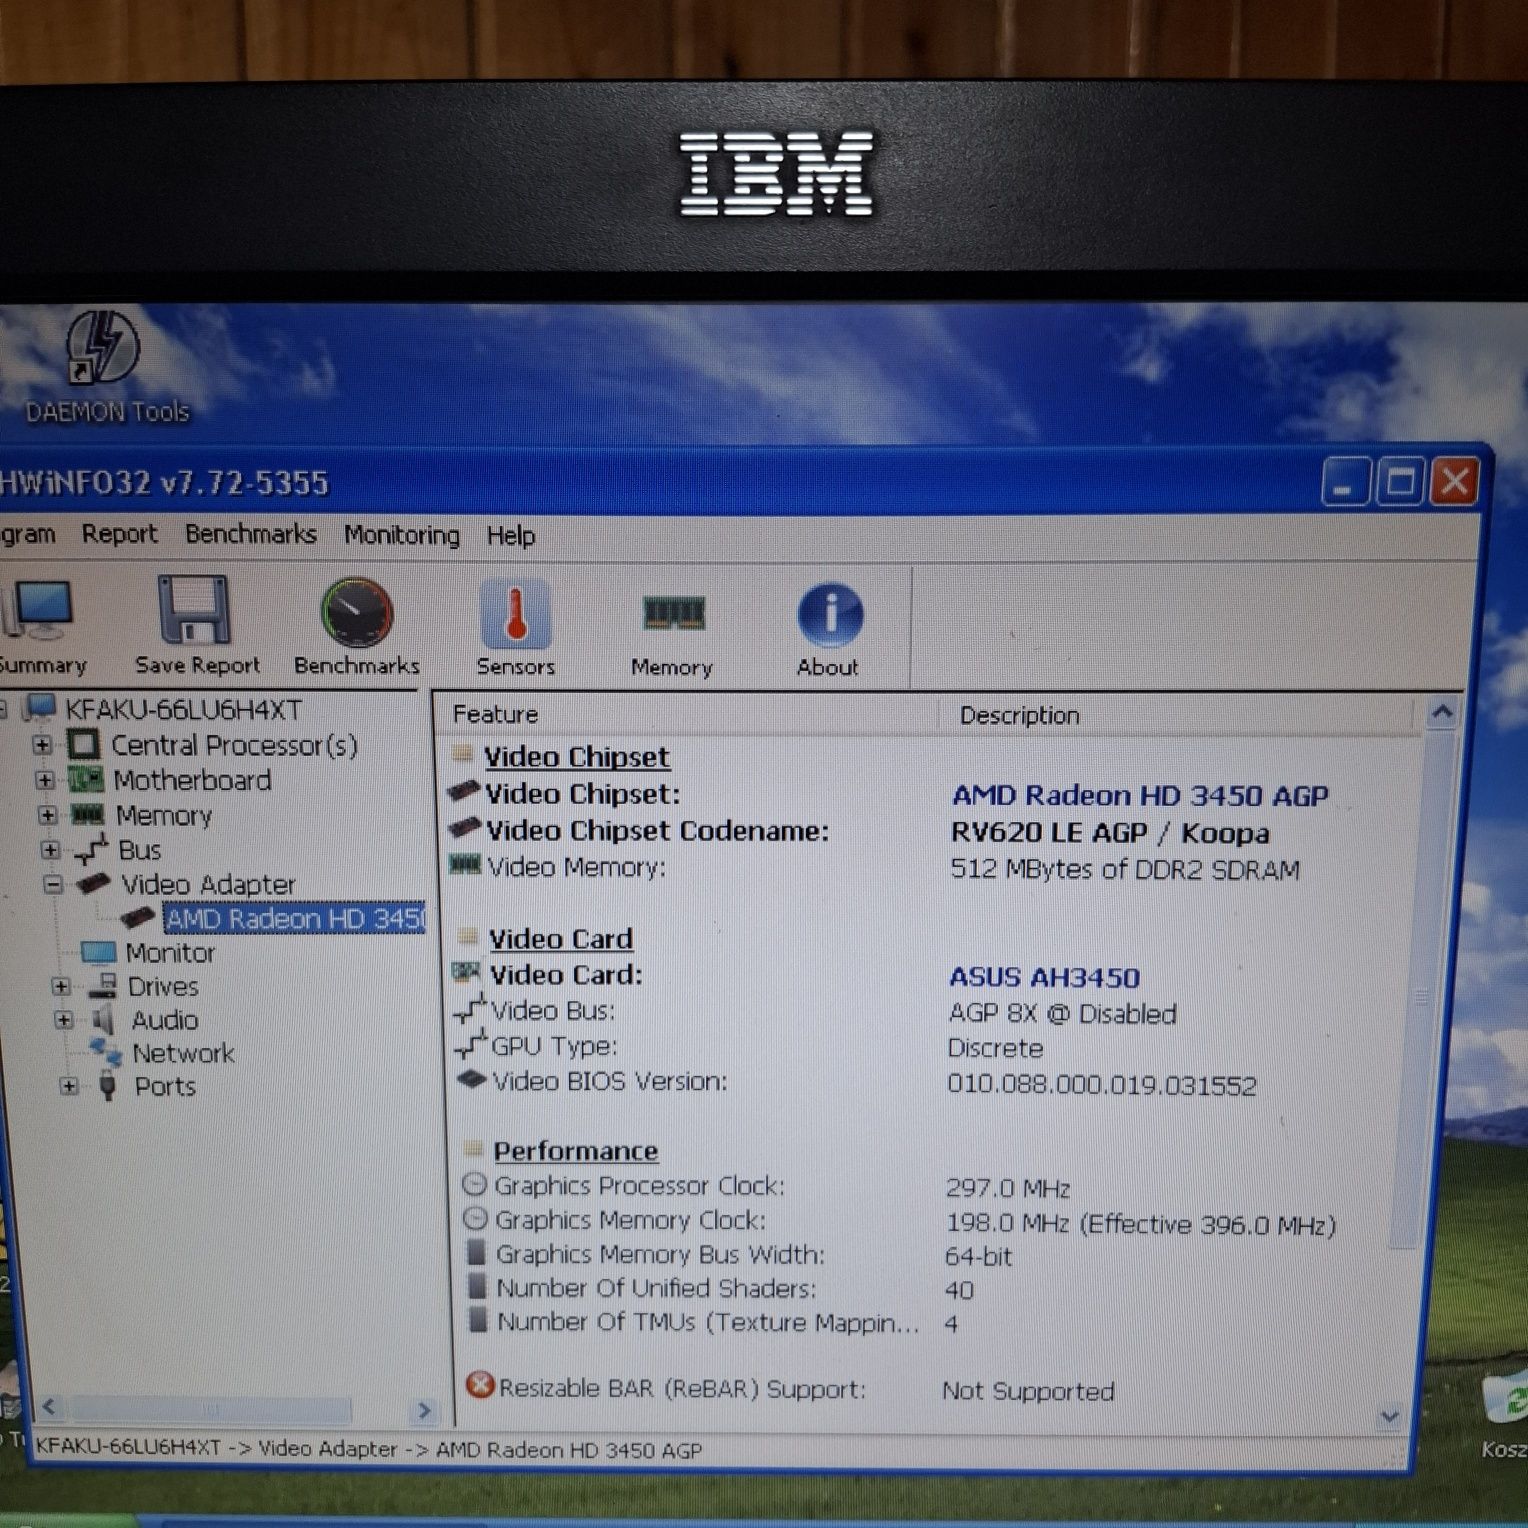
Task: Open the Sensors thermometer icon
Action: point(515,613)
